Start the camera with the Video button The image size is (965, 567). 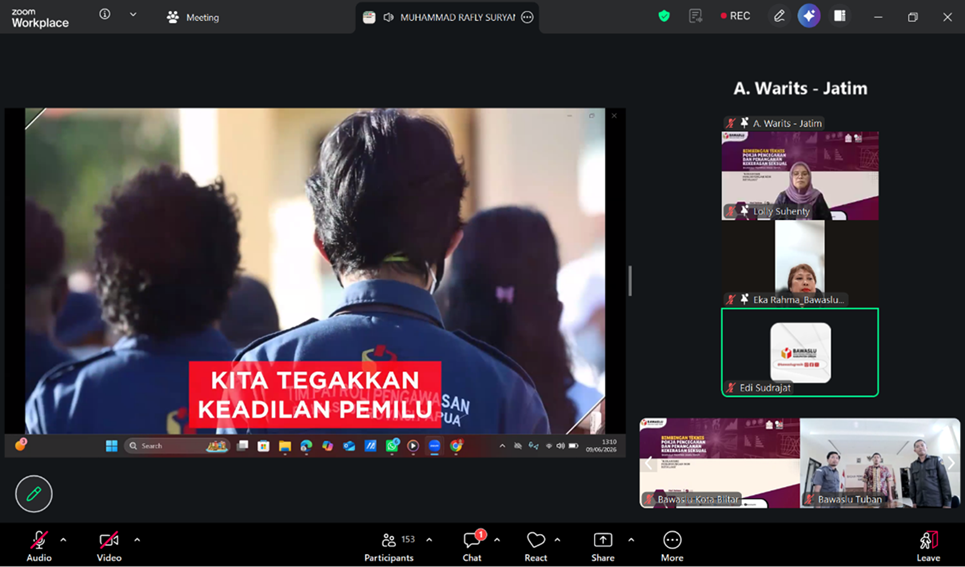pyautogui.click(x=109, y=546)
